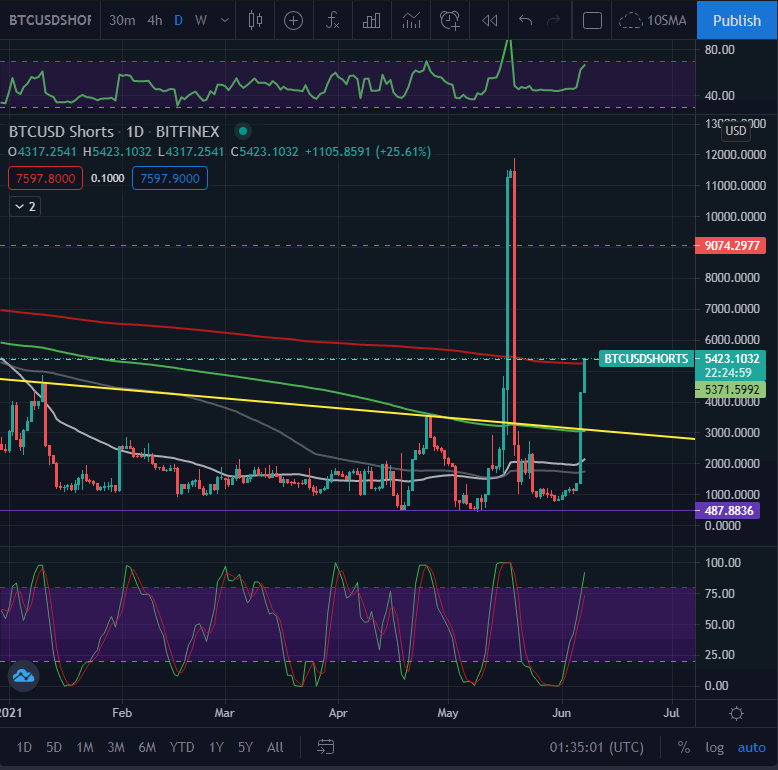The image size is (778, 770).
Task: Open indicator templates icon
Action: coord(411,20)
